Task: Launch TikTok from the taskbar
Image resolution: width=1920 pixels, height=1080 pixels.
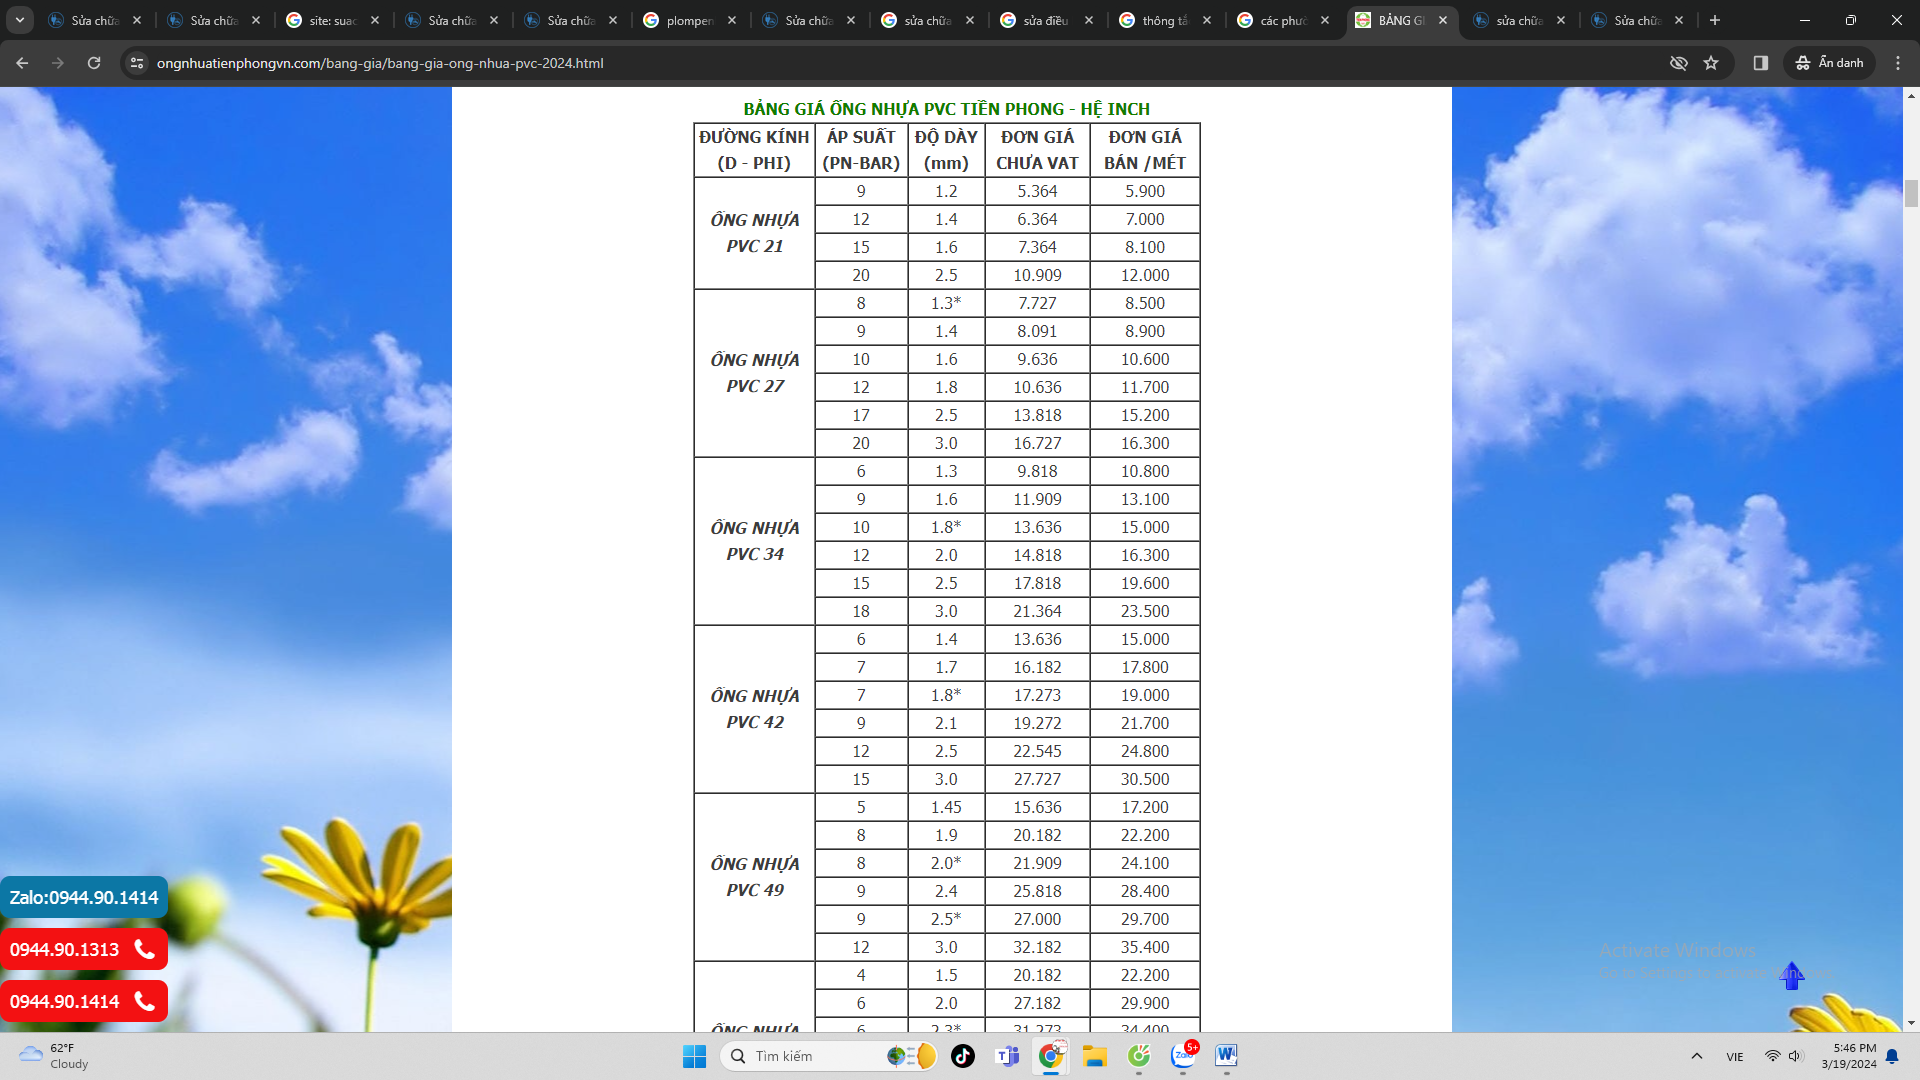Action: (x=963, y=1056)
